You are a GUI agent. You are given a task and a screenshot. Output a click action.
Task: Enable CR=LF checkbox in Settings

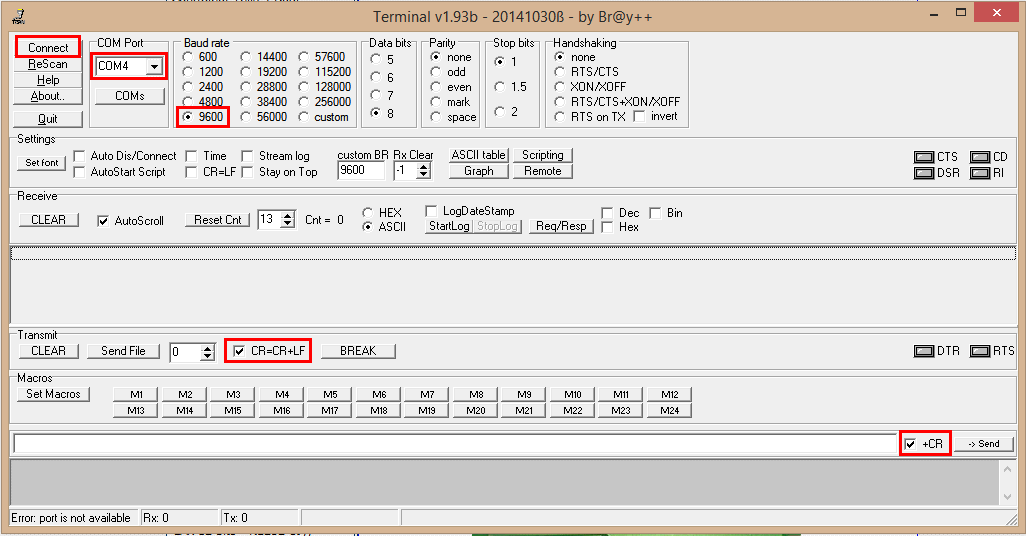(192, 172)
